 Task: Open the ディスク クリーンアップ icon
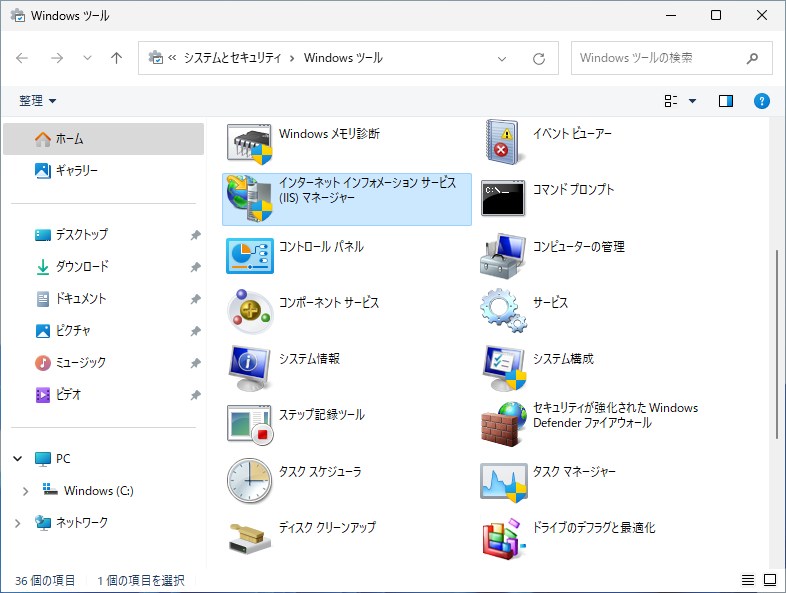pos(249,538)
